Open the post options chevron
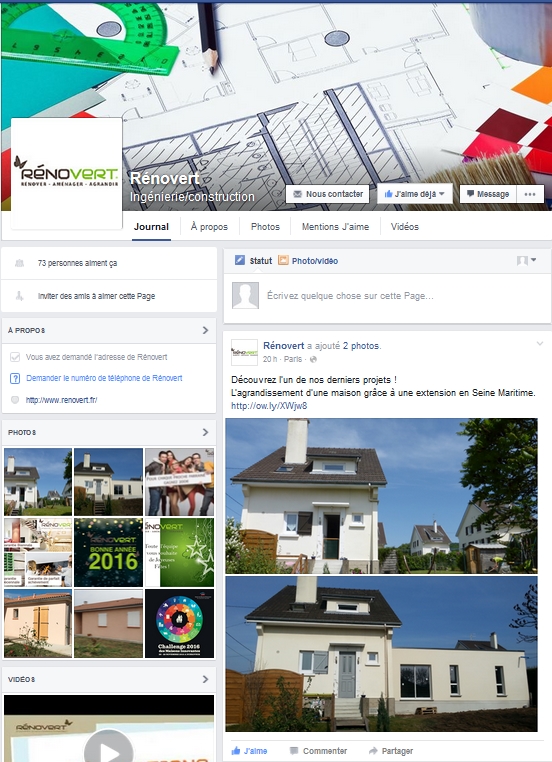Screen dimensions: 552x762 (539, 344)
